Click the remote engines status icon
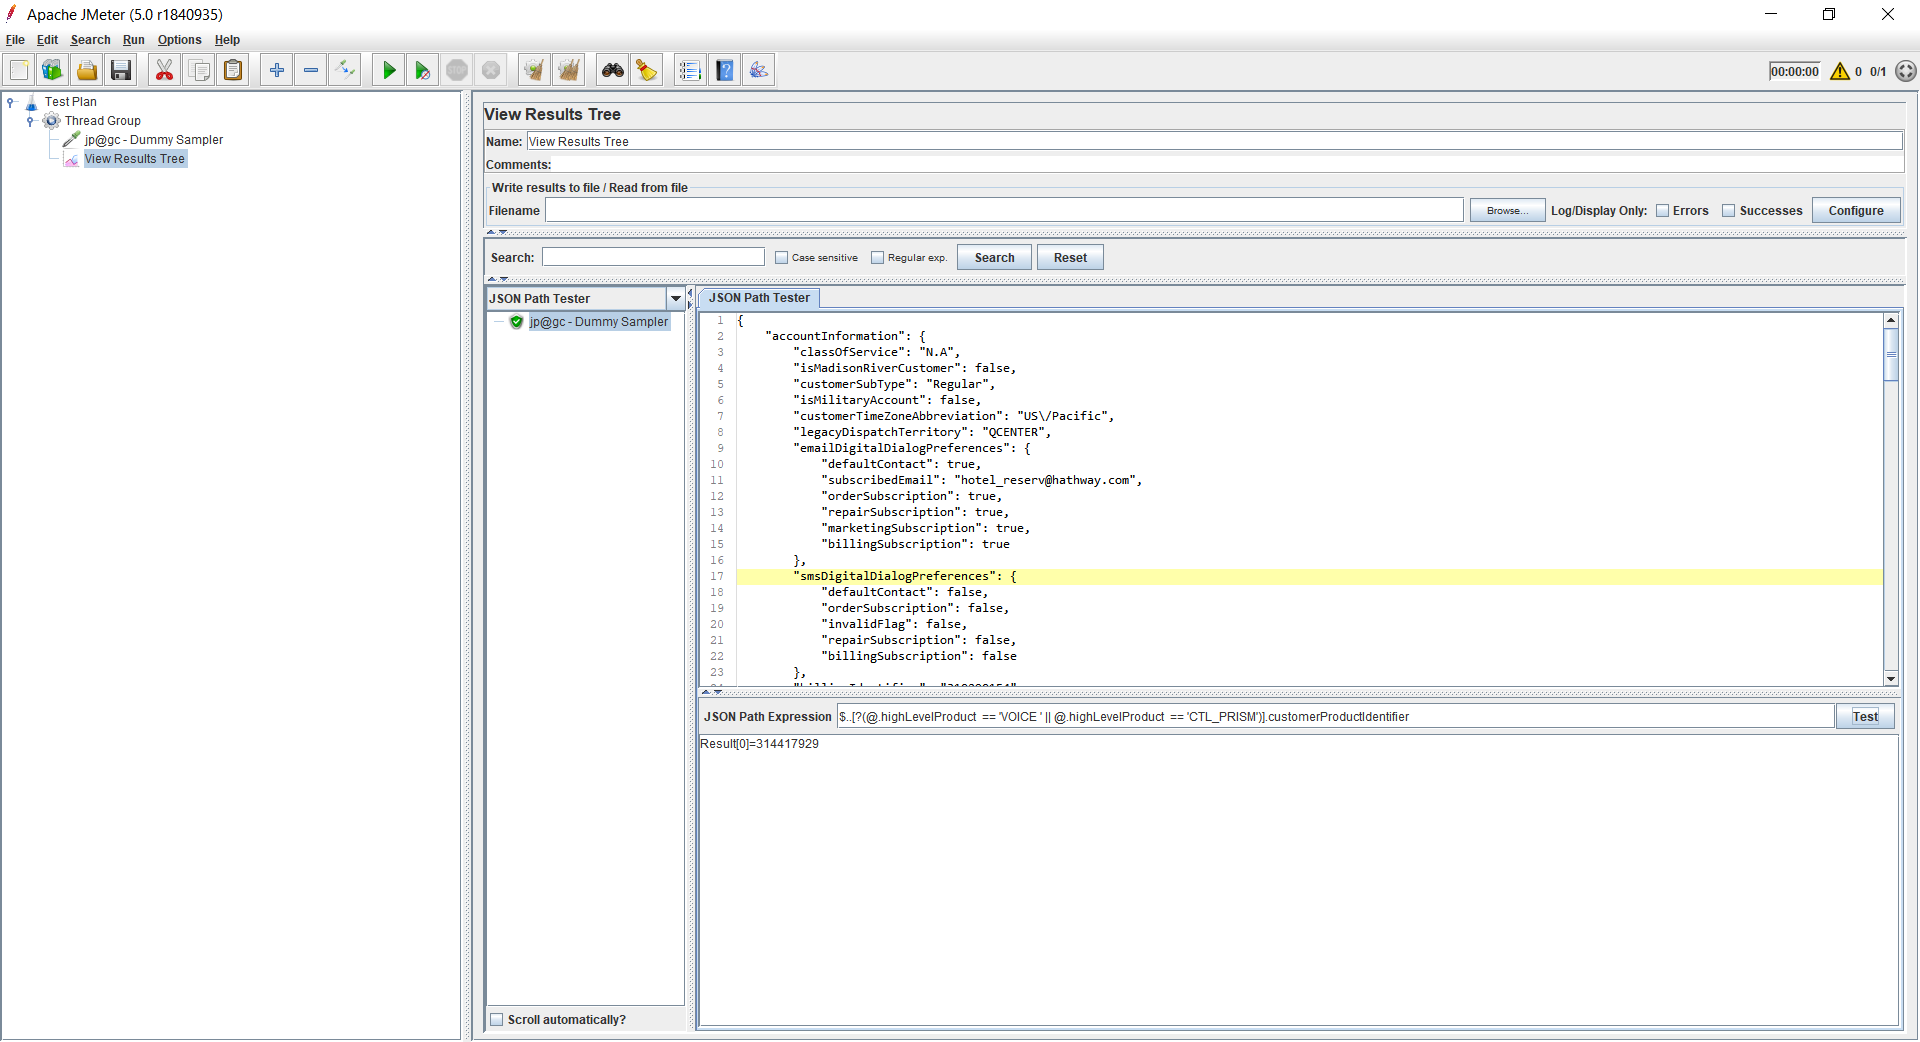 (x=1906, y=71)
